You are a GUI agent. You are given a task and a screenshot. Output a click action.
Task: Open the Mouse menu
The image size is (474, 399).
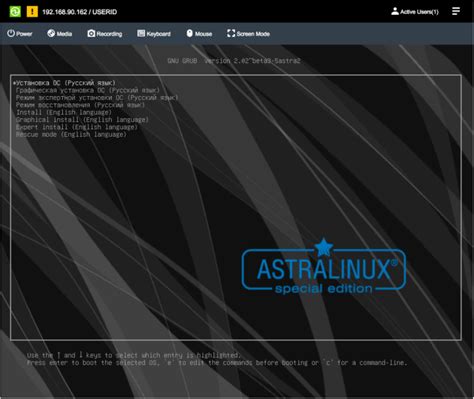tap(199, 34)
